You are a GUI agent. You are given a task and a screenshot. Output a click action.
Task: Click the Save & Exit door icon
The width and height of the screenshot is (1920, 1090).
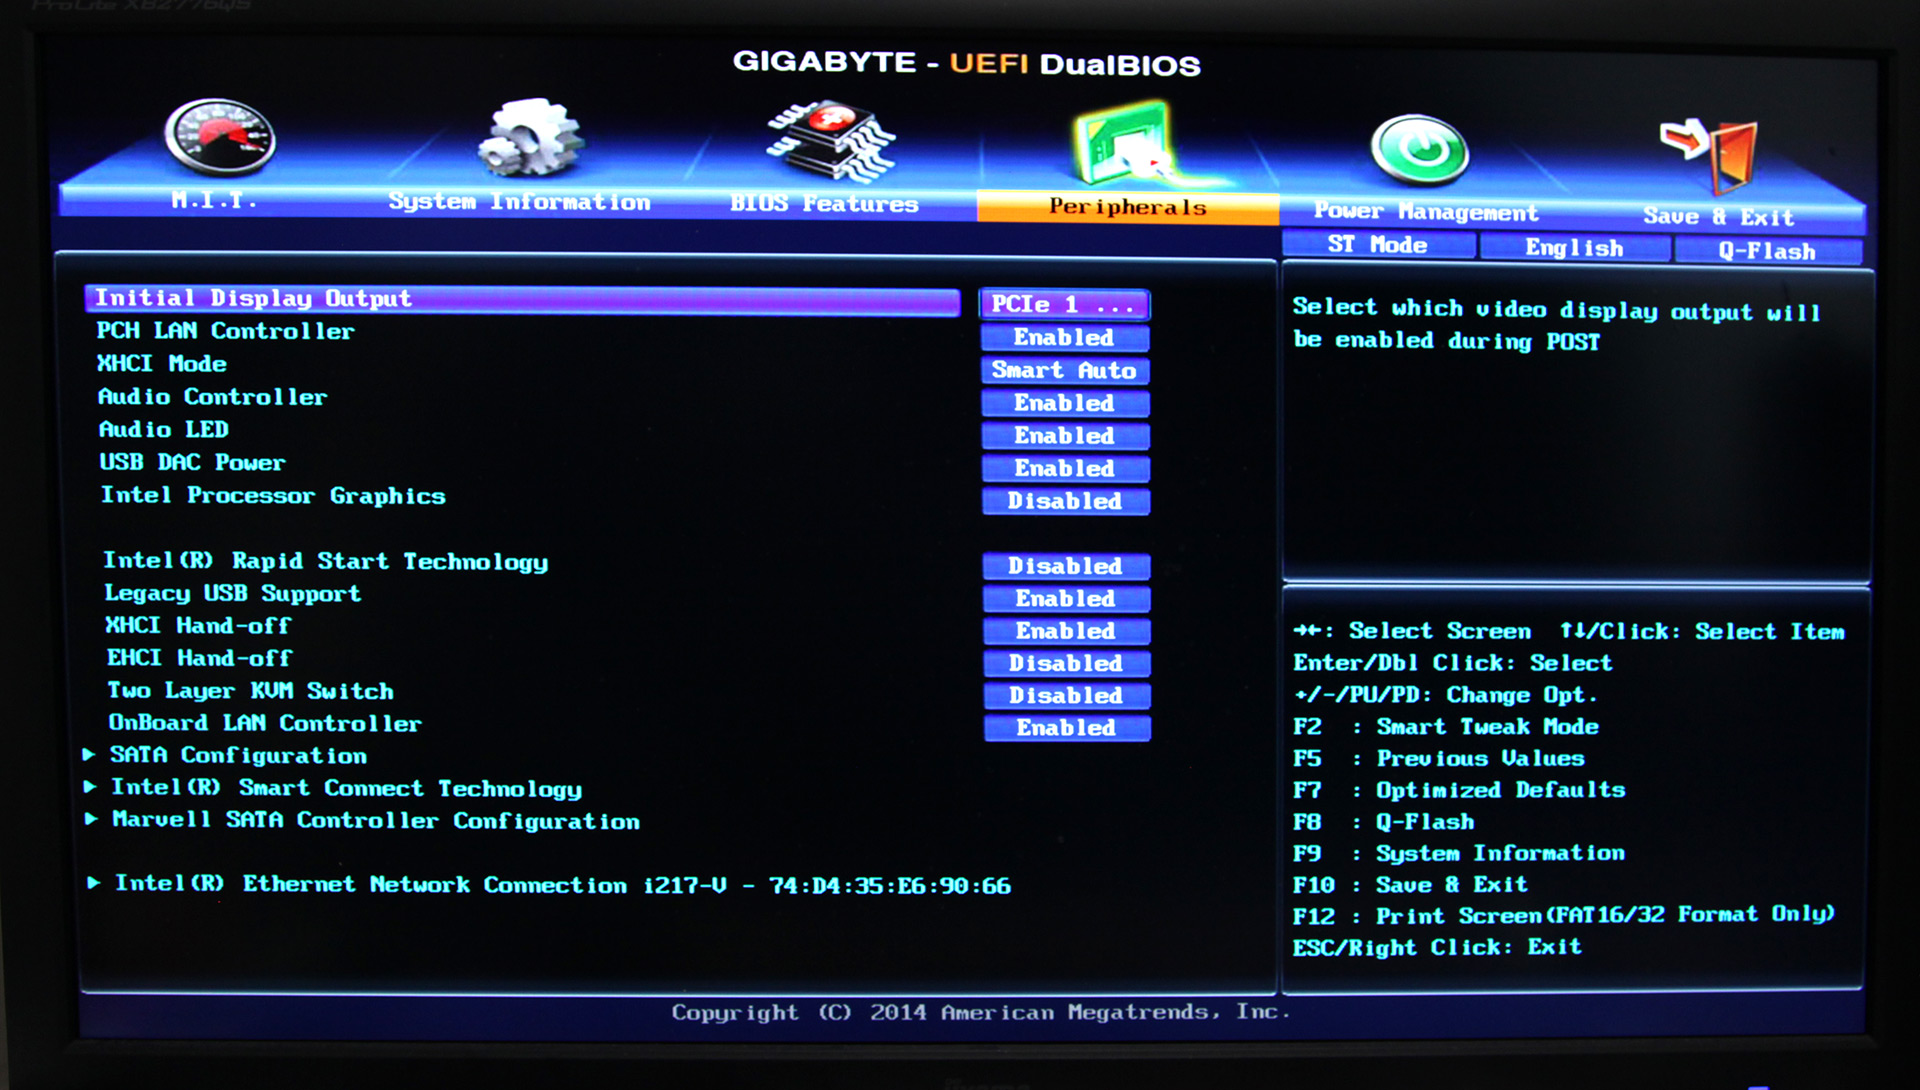(1710, 155)
